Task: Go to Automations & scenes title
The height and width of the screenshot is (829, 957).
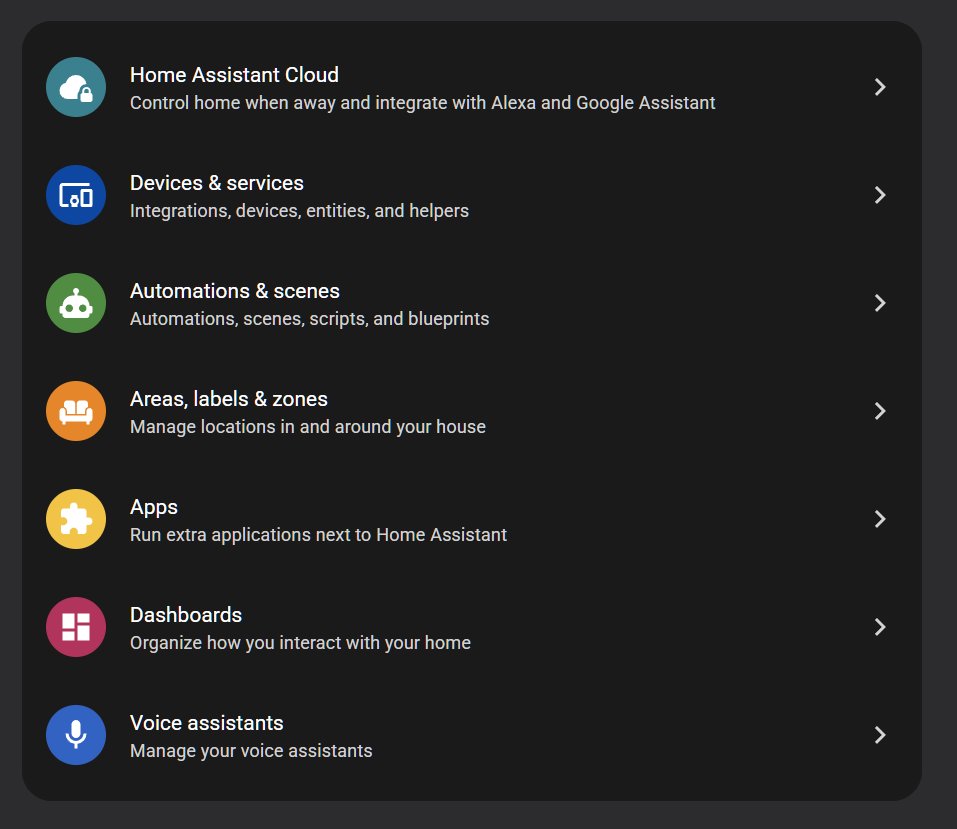Action: tap(235, 291)
